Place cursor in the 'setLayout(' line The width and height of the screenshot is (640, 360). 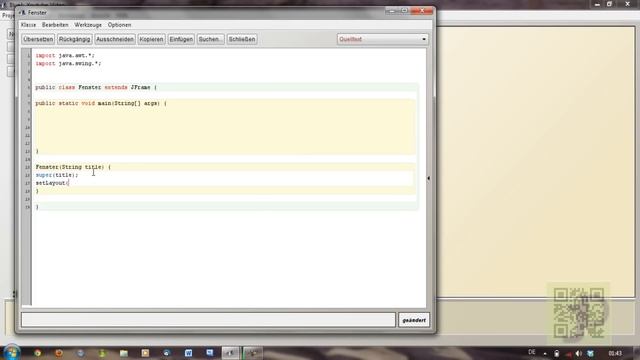point(52,183)
